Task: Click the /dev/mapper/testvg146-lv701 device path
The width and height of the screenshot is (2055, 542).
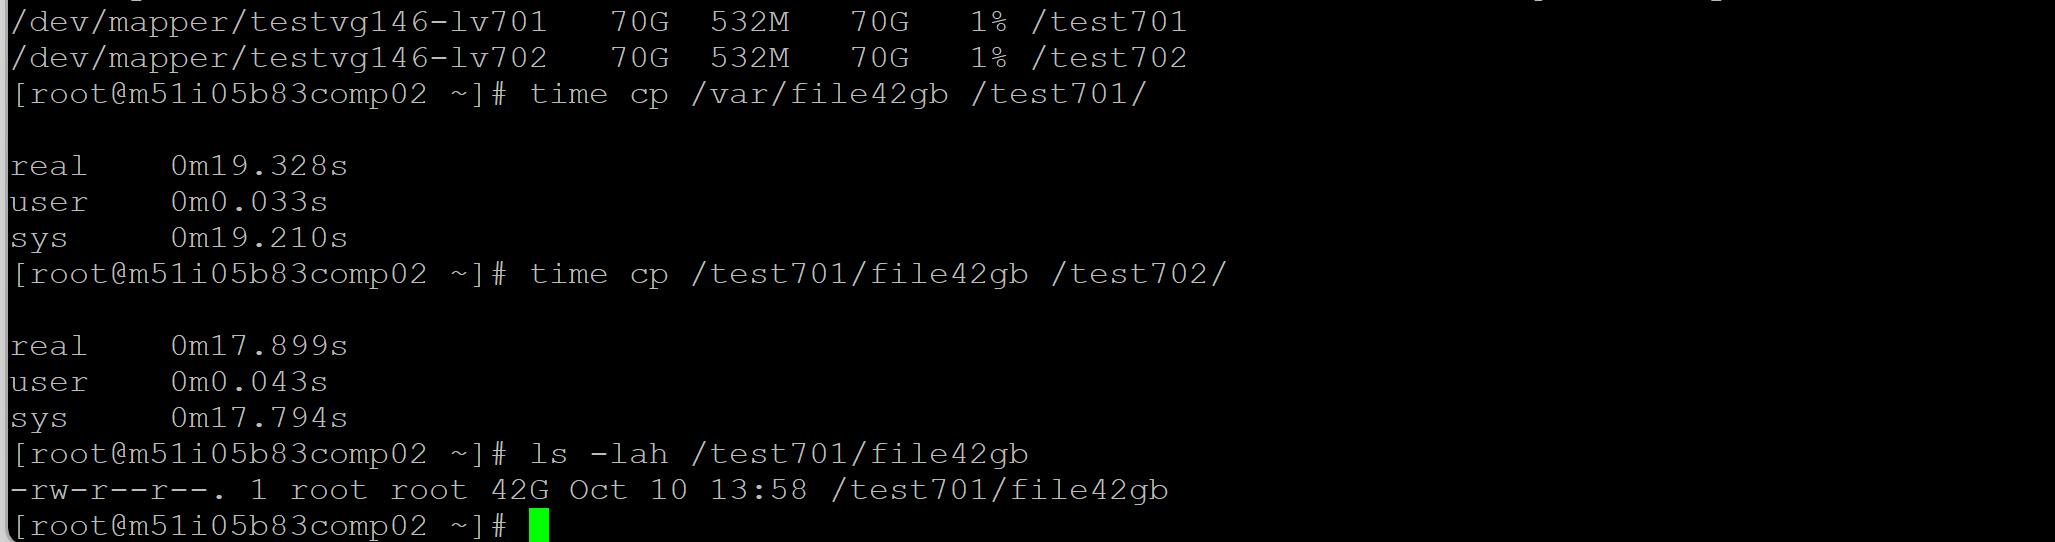Action: 279,21
